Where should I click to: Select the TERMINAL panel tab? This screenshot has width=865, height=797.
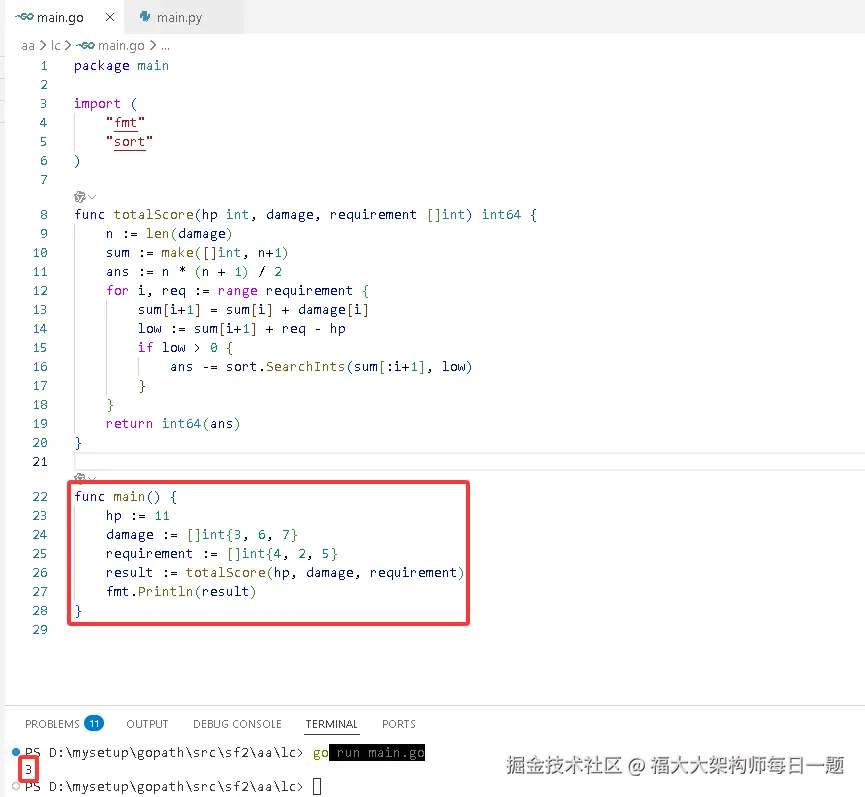click(x=332, y=724)
